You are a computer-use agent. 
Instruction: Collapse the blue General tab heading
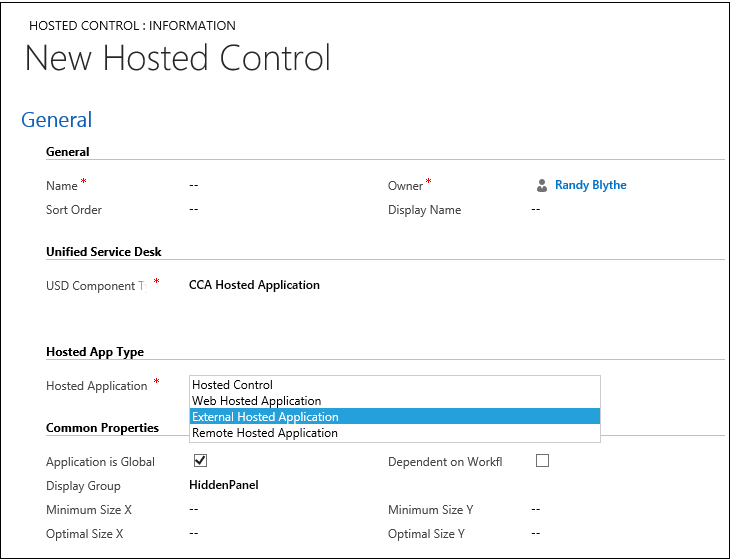tap(57, 120)
